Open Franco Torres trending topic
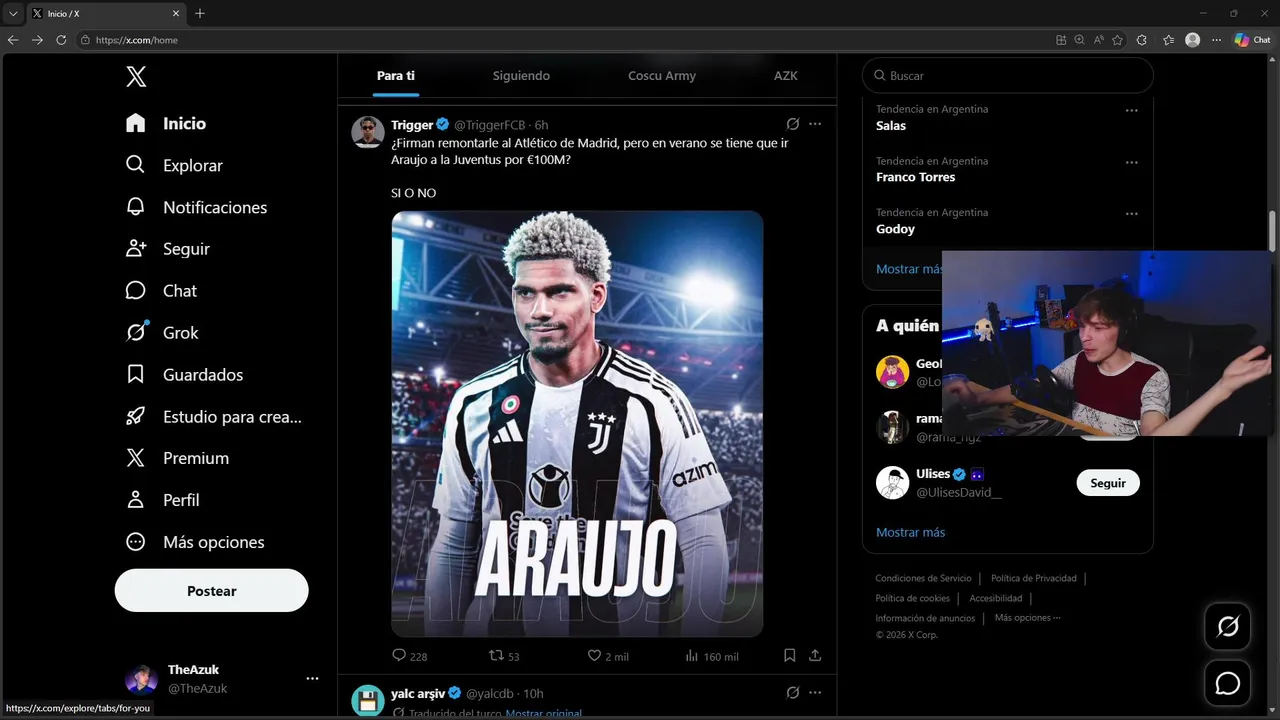 click(915, 177)
